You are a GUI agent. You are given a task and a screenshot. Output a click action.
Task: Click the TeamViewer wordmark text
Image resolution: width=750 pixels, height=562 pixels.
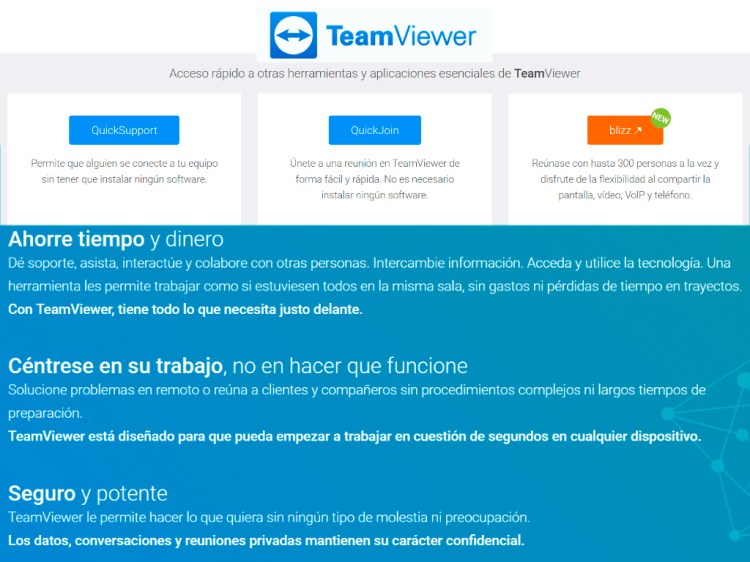(x=401, y=36)
